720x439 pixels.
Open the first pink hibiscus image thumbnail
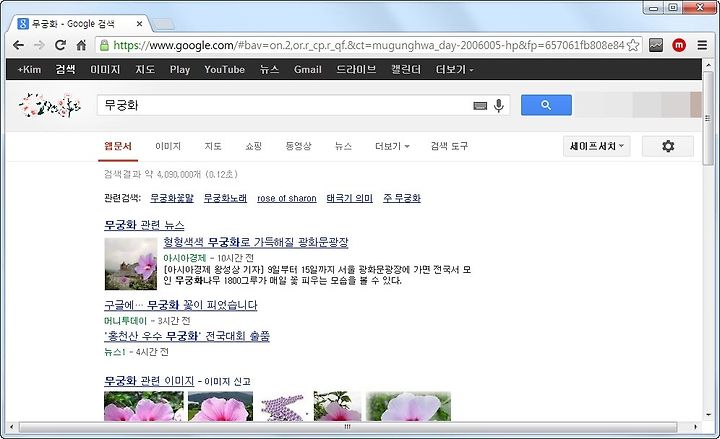click(x=144, y=406)
